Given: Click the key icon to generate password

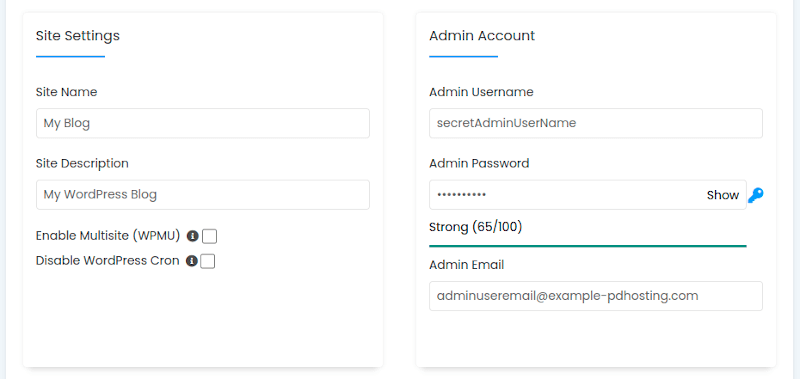Looking at the screenshot, I should pos(756,195).
